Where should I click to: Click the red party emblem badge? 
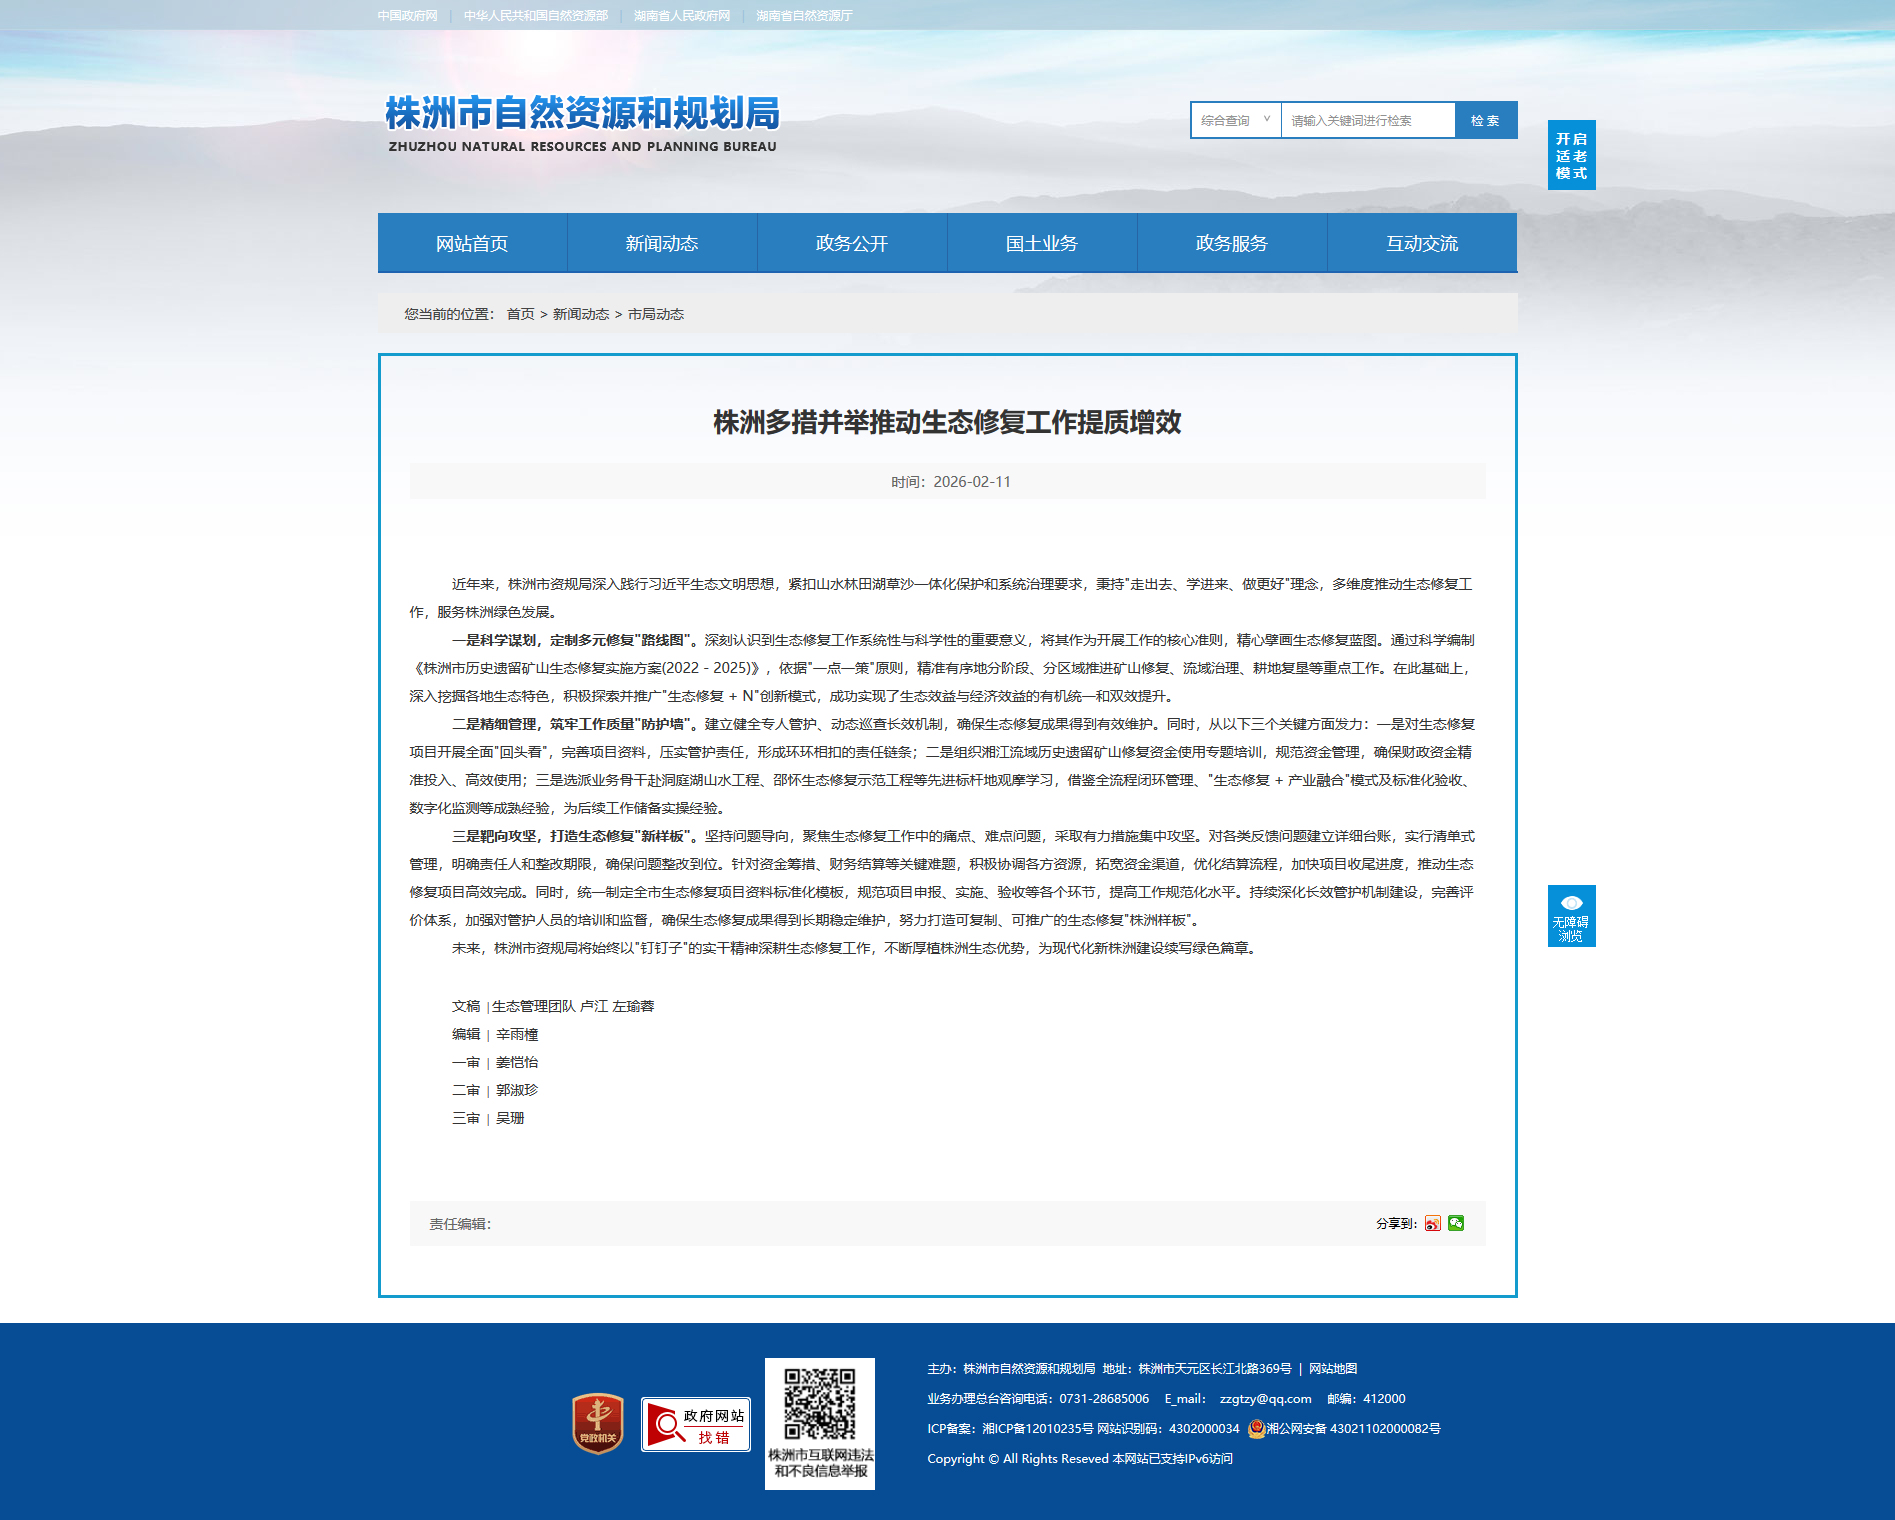click(597, 1423)
